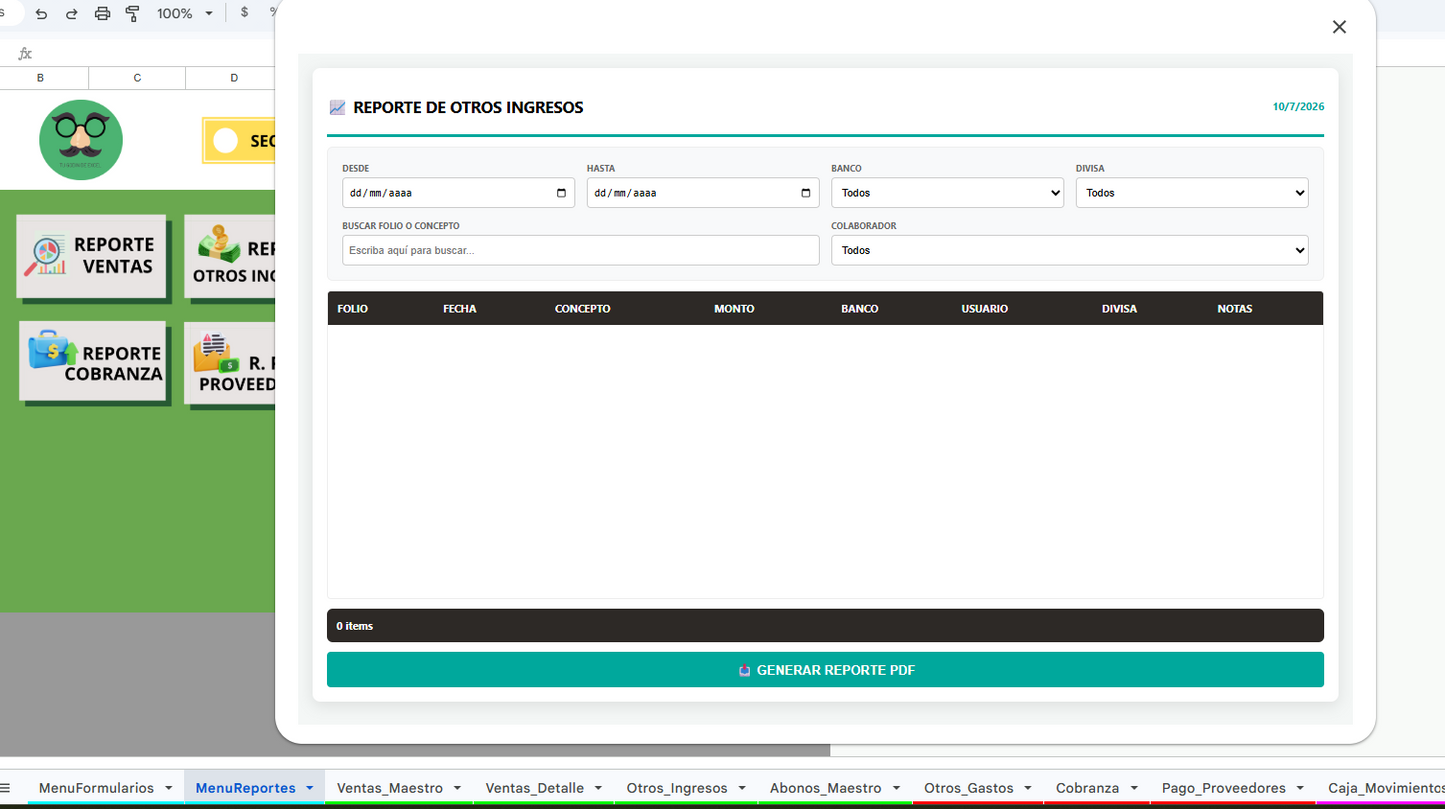Click the BANCO column header in table
Screen dimensions: 1445x809
[860, 309]
